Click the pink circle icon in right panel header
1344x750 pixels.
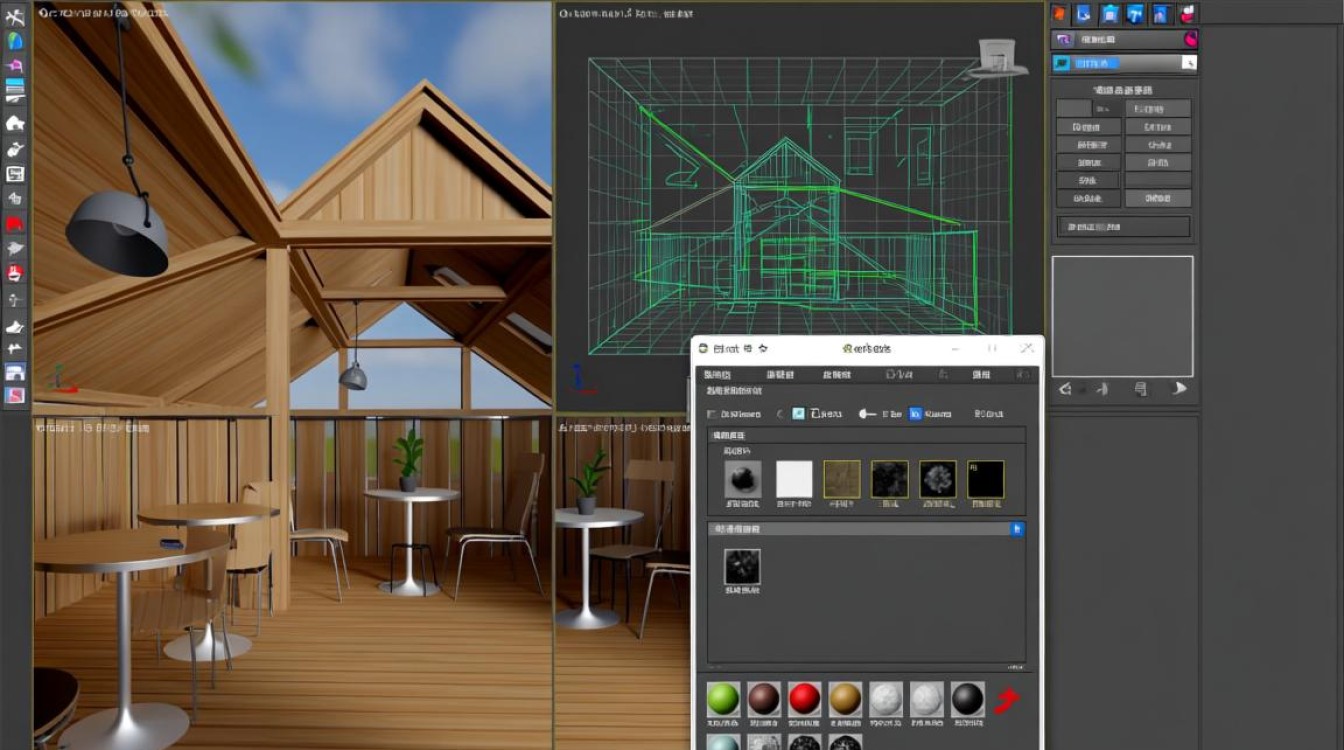(1190, 40)
